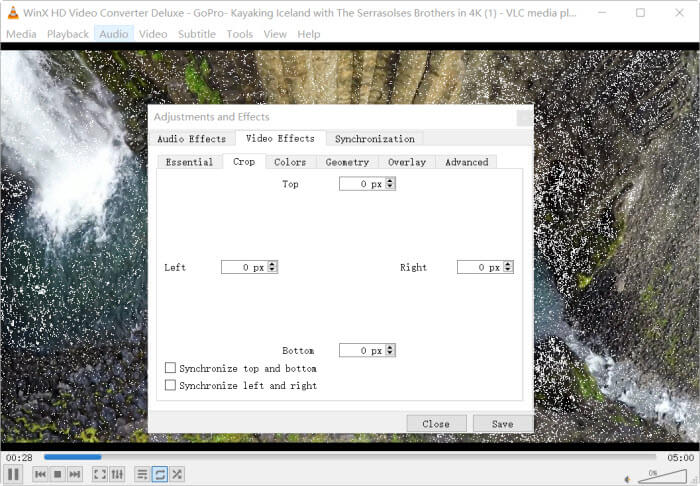The height and width of the screenshot is (486, 700).
Task: Click the Left crop spinner arrows
Action: [x=272, y=267]
